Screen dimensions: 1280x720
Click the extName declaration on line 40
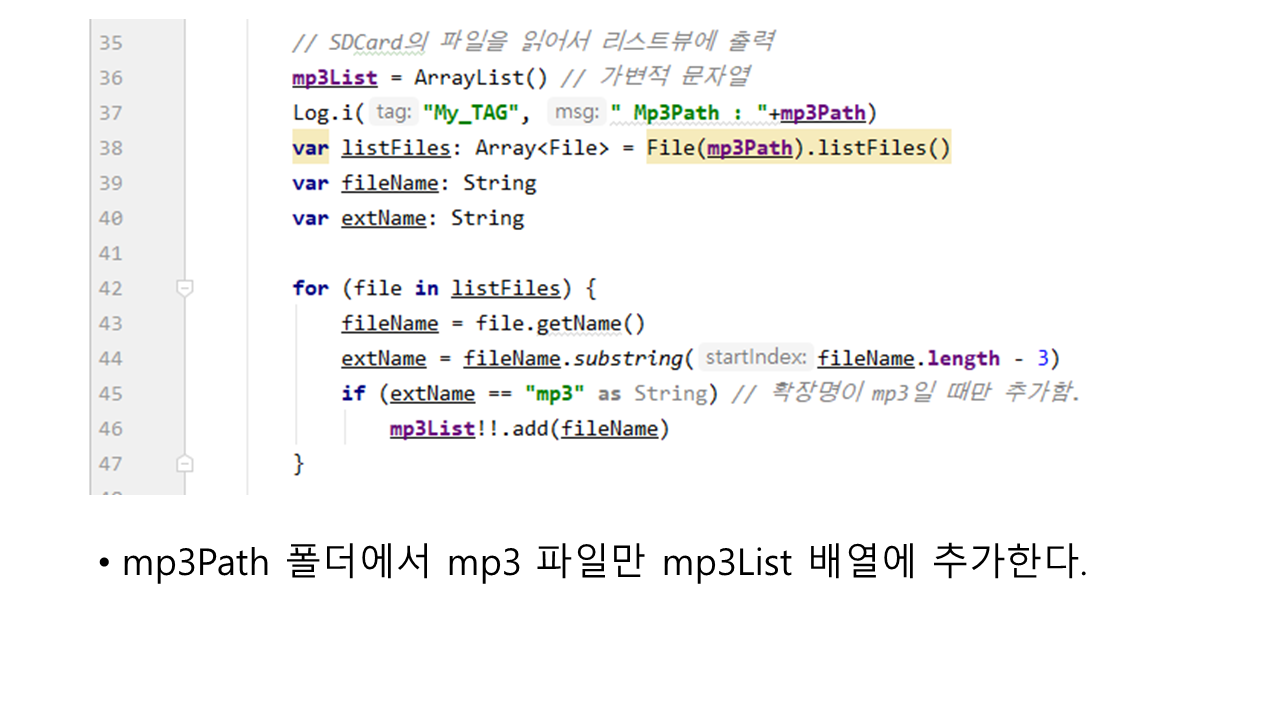[382, 218]
